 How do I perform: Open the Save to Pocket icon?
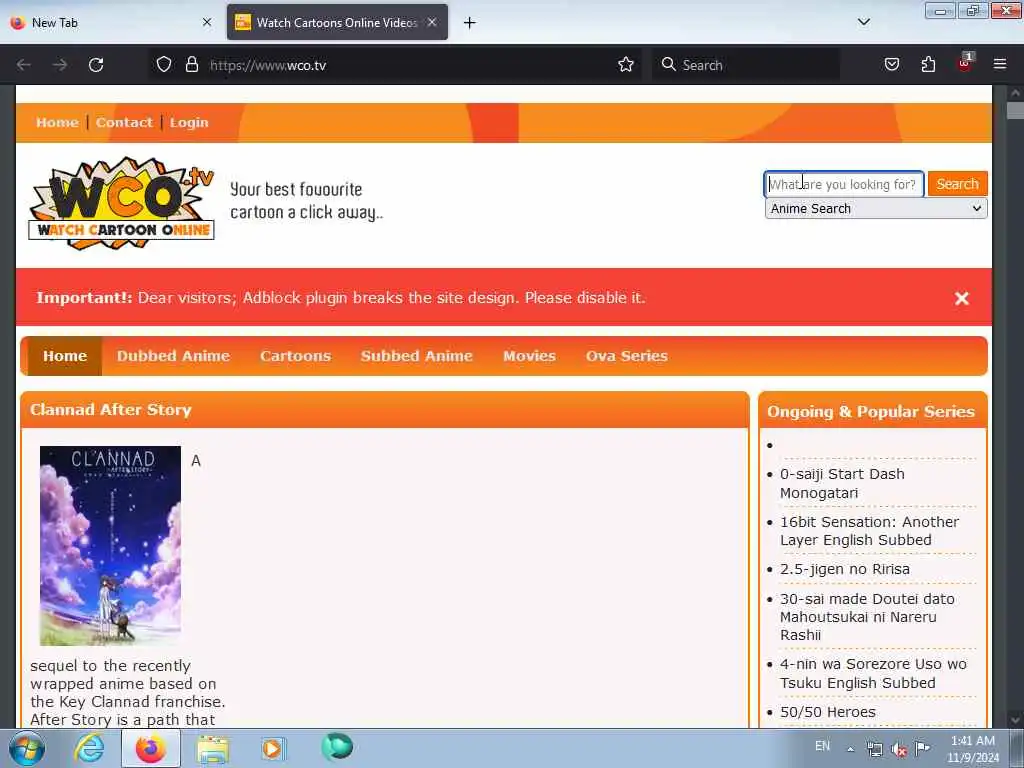[892, 64]
